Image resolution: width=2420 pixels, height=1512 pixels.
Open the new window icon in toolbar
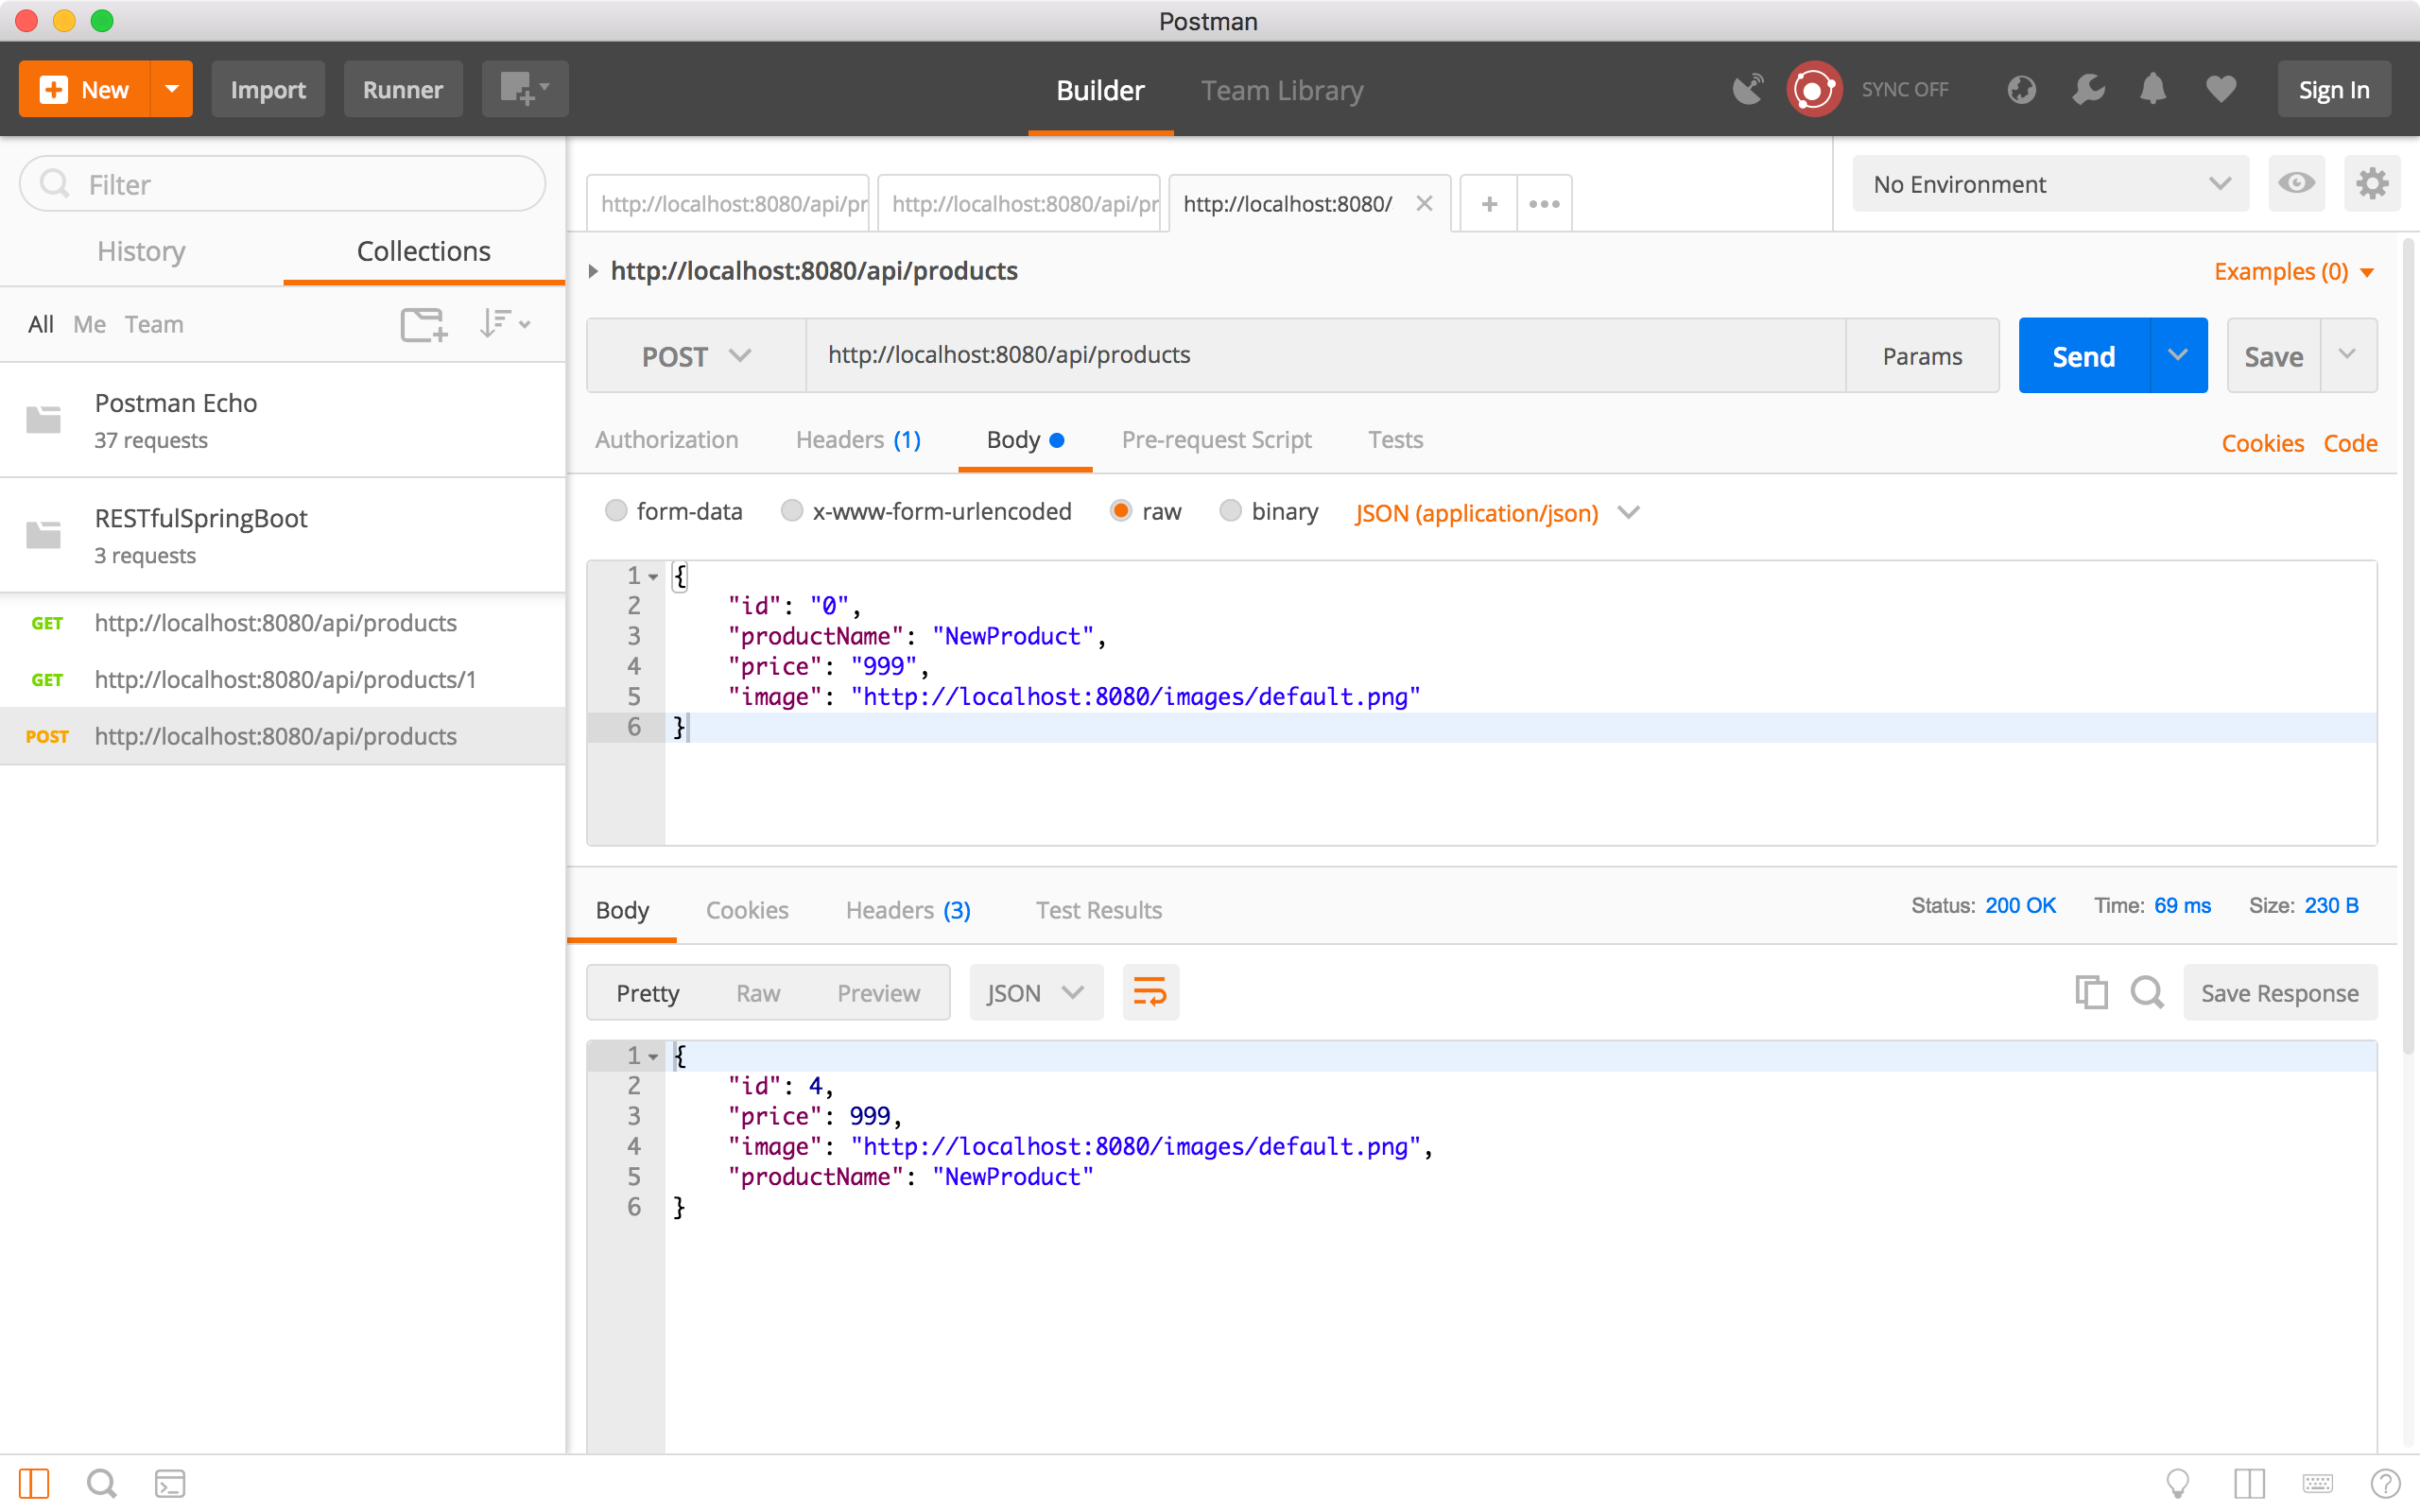pos(524,89)
